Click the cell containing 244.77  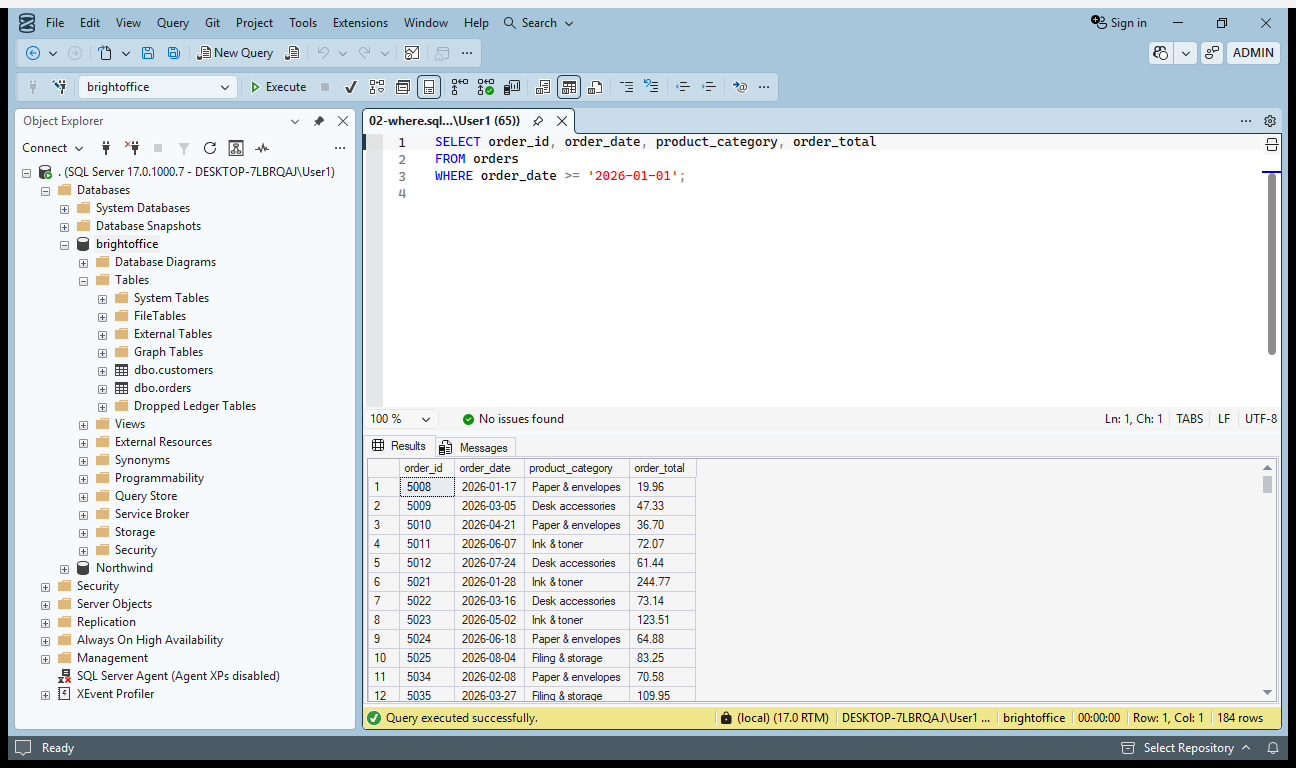[x=662, y=582]
